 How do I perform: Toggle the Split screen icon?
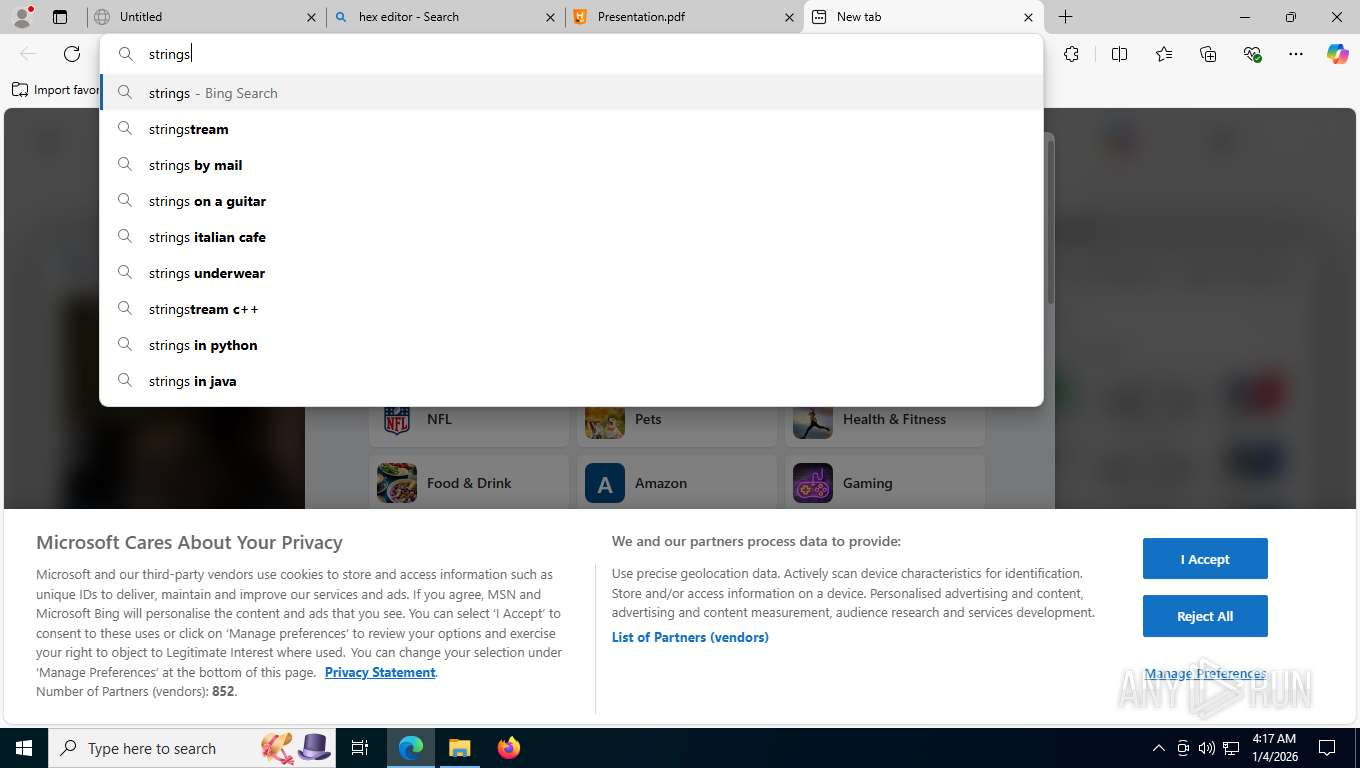(1120, 54)
